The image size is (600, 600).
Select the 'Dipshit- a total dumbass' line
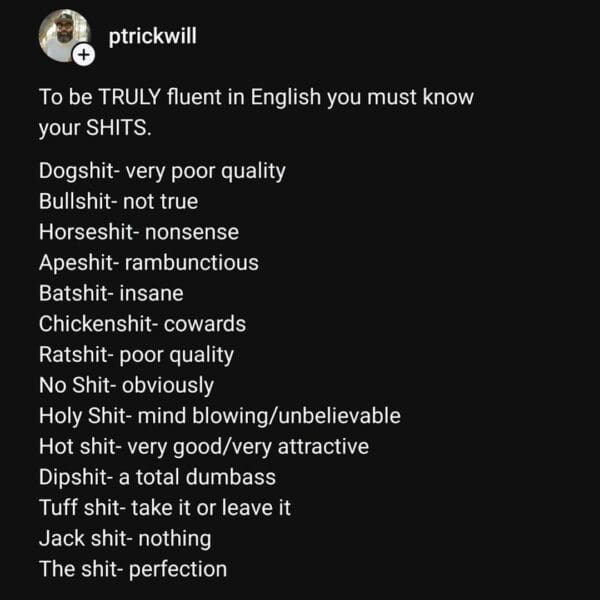click(x=157, y=477)
